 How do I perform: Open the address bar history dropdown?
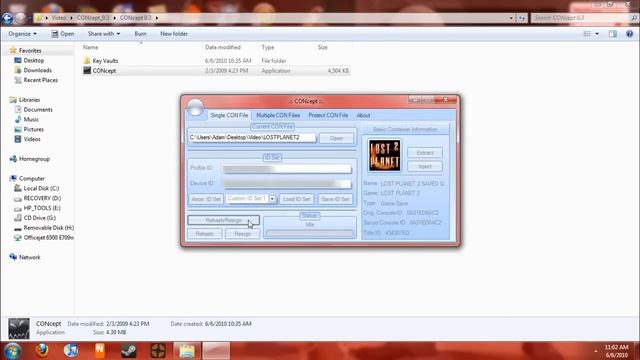point(511,18)
